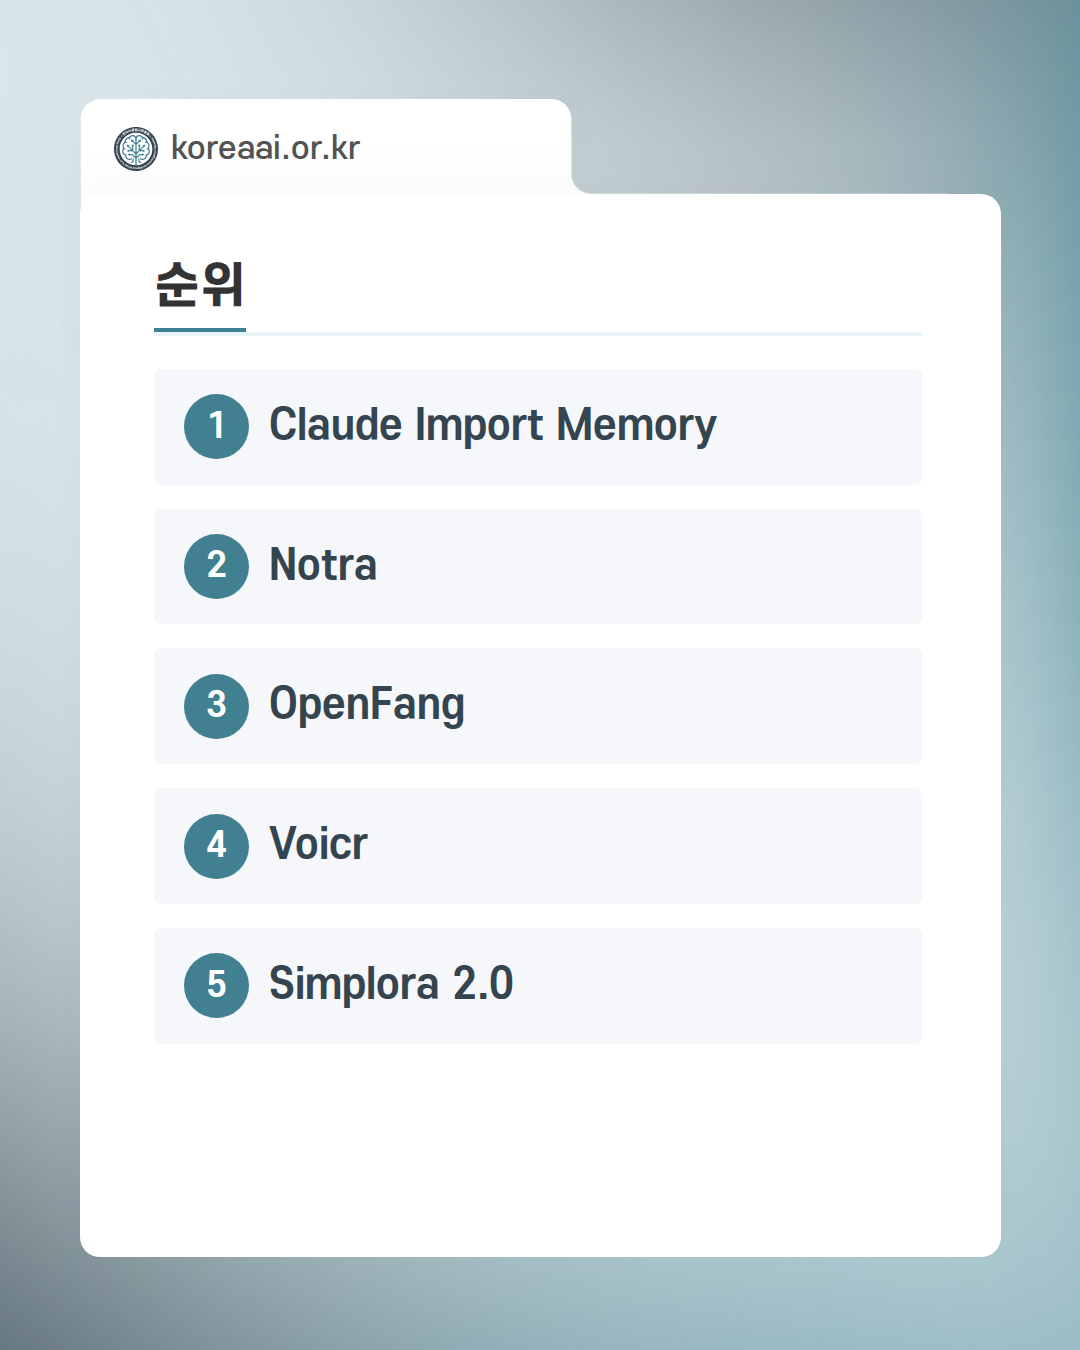Image resolution: width=1080 pixels, height=1350 pixels.
Task: Open the Simplora 2.0 entry title
Action: tap(391, 985)
